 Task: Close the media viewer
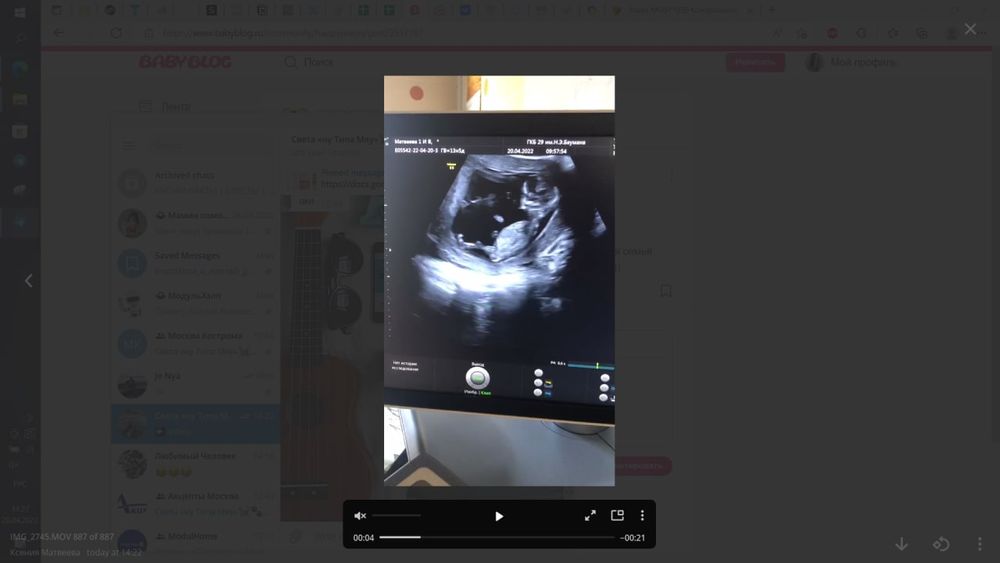point(970,29)
